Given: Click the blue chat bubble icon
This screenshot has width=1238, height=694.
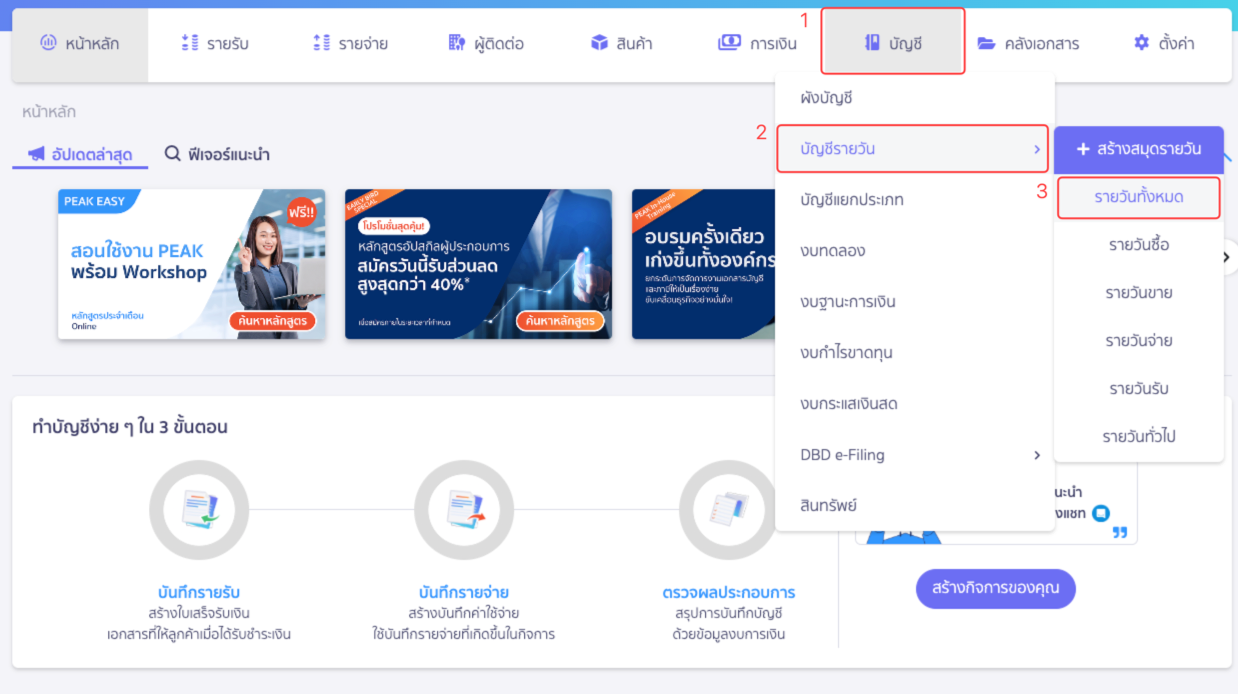Looking at the screenshot, I should [x=1100, y=513].
